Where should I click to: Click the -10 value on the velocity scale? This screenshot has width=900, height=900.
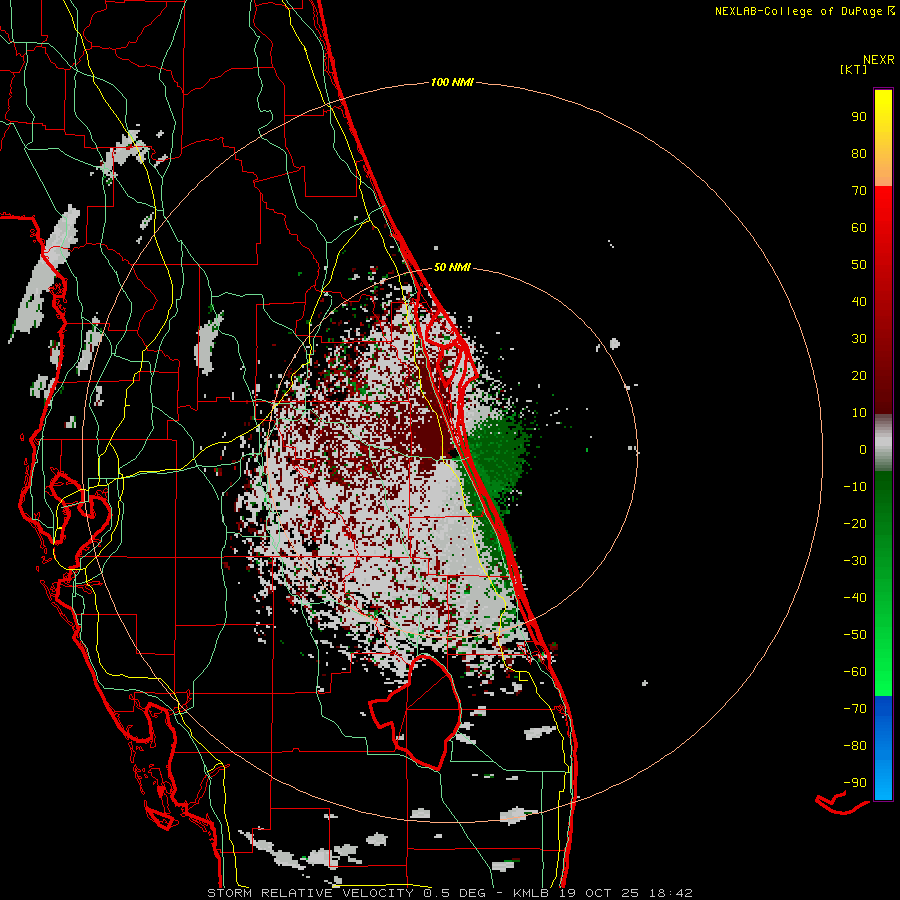(x=855, y=486)
